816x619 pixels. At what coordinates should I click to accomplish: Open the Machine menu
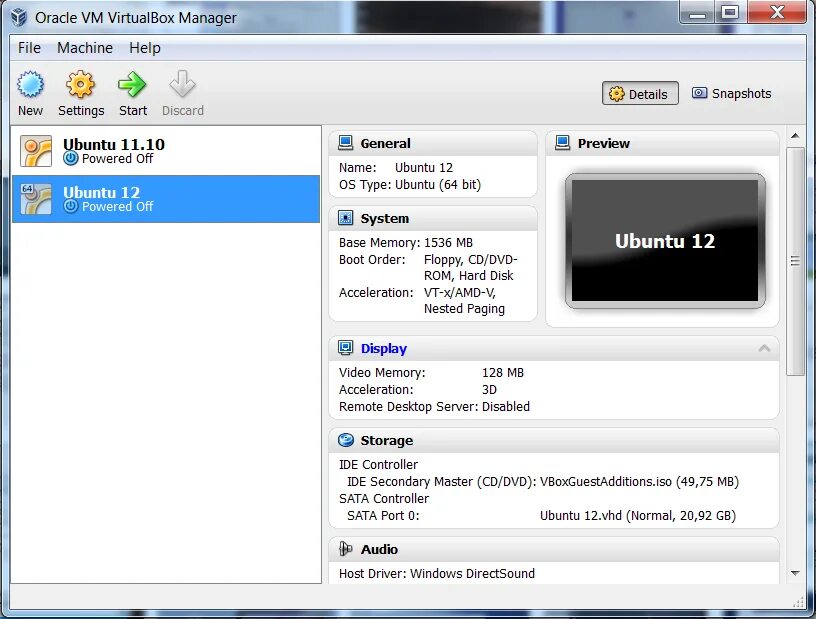pyautogui.click(x=85, y=48)
